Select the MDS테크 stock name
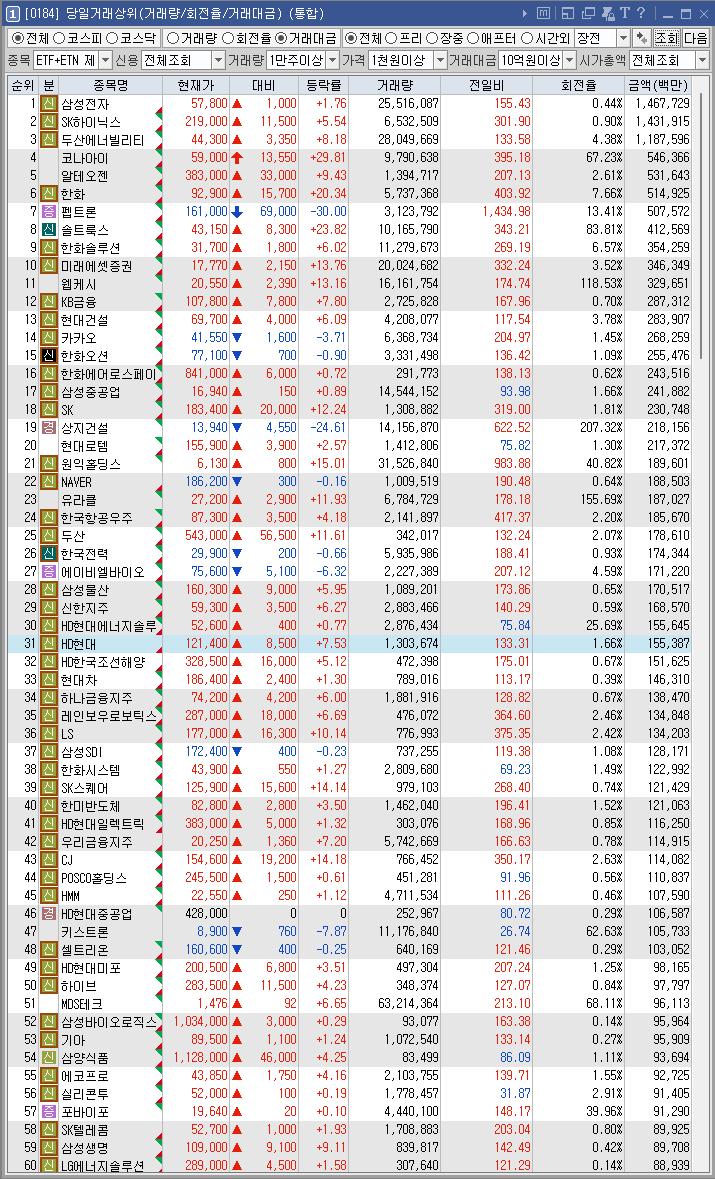 (x=81, y=1004)
